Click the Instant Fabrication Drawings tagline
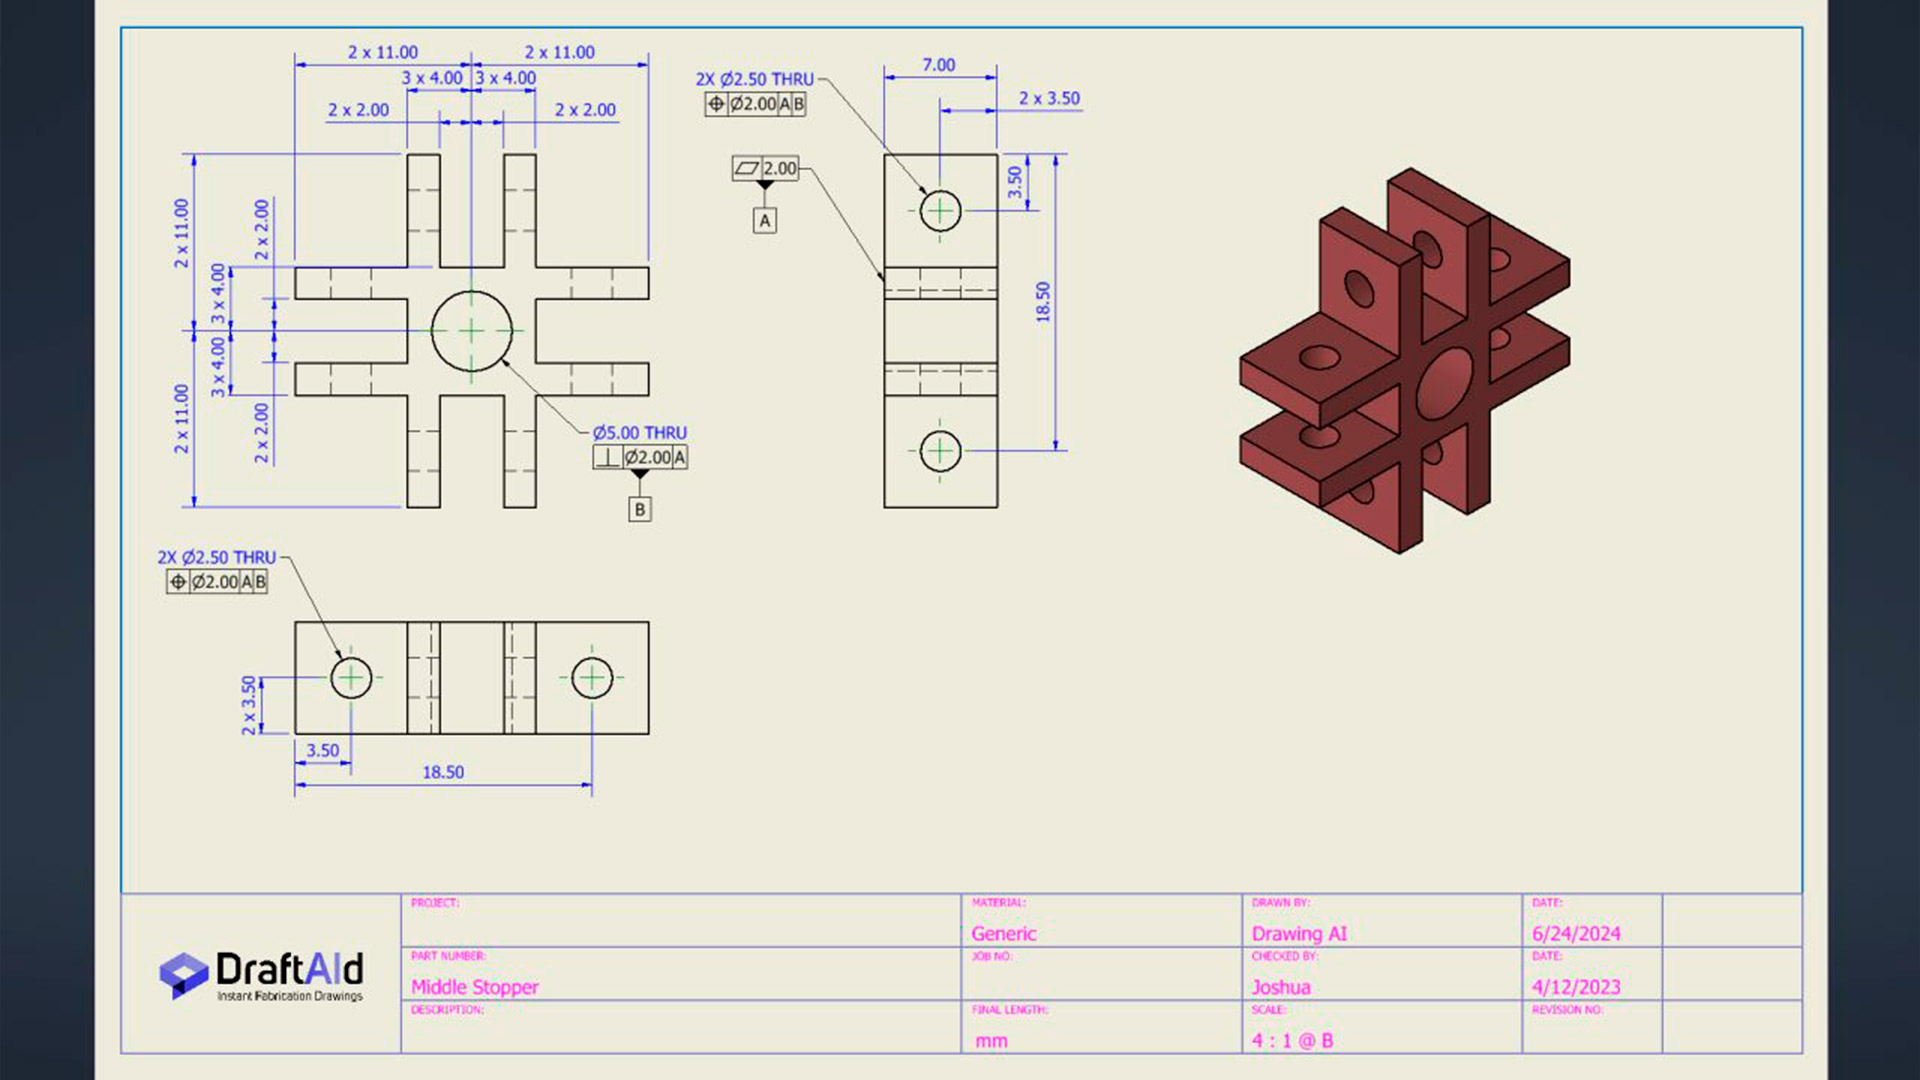 pyautogui.click(x=290, y=996)
